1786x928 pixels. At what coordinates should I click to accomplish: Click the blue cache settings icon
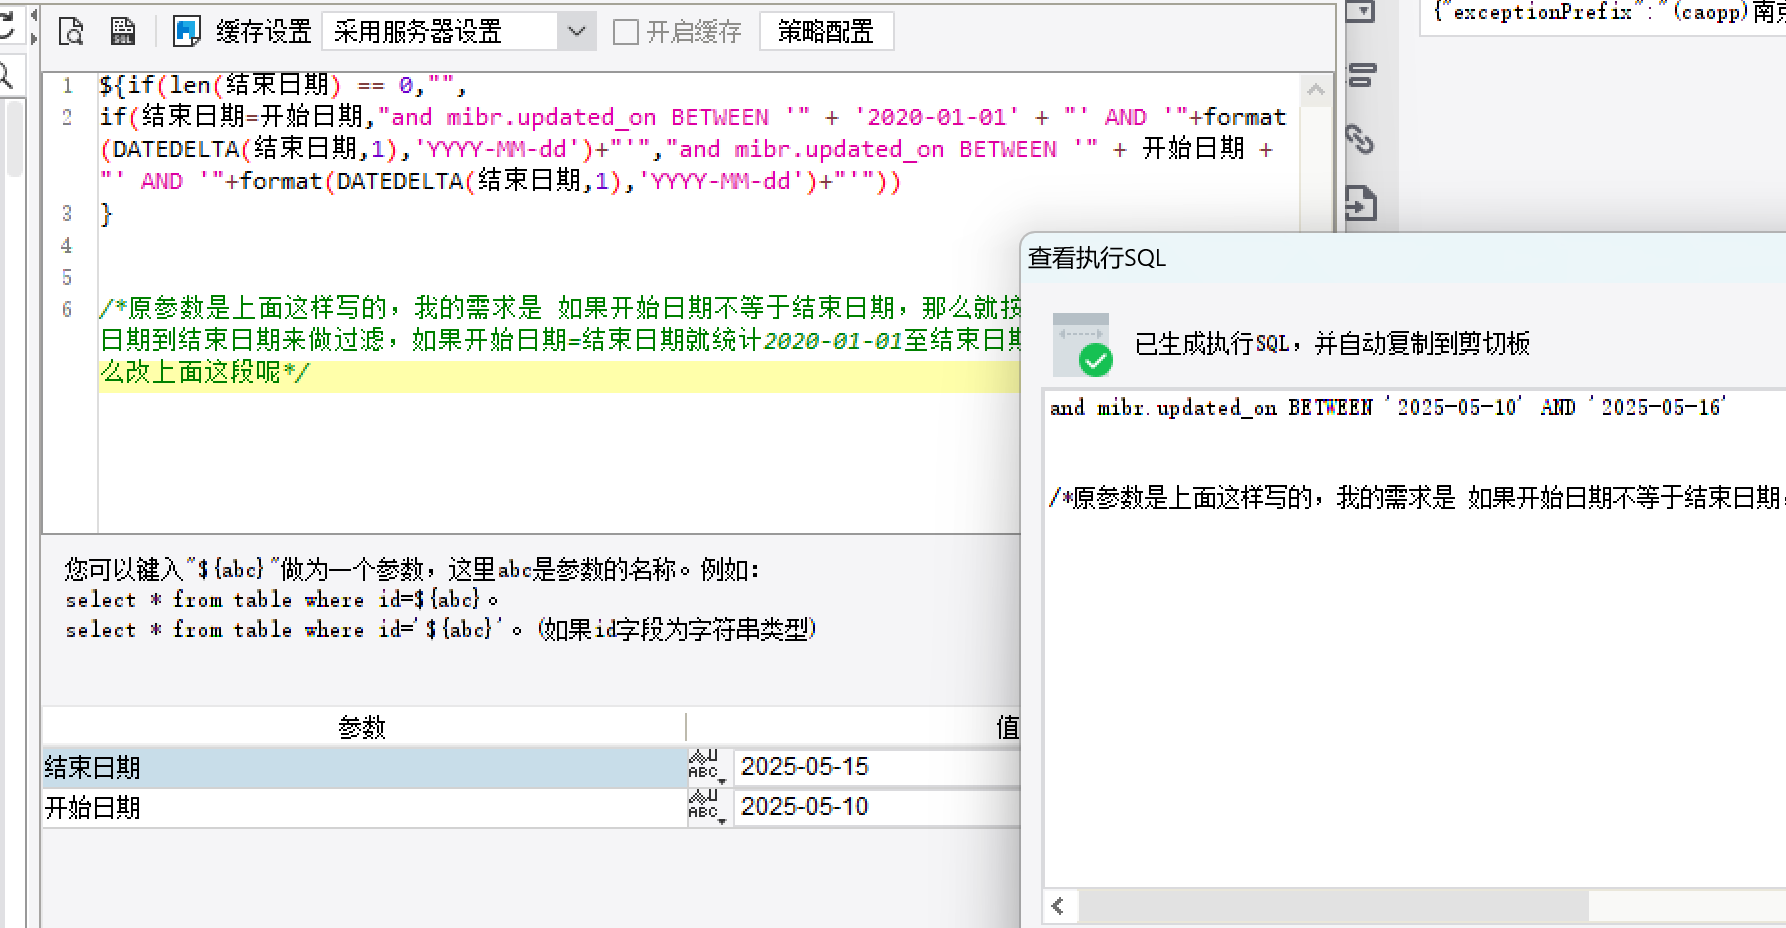tap(187, 31)
